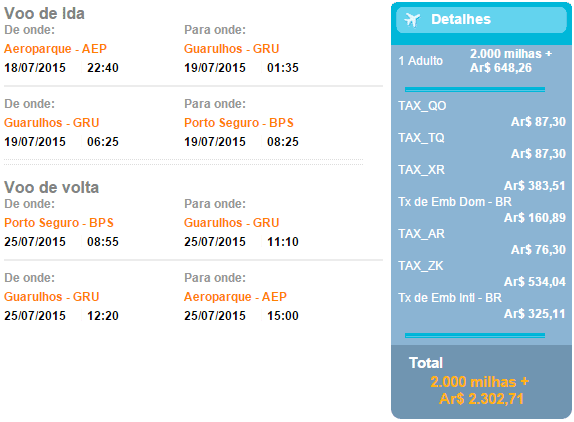The height and width of the screenshot is (422, 574).
Task: Click Guarulhos - GRU arrival at 01:35
Action: click(231, 49)
